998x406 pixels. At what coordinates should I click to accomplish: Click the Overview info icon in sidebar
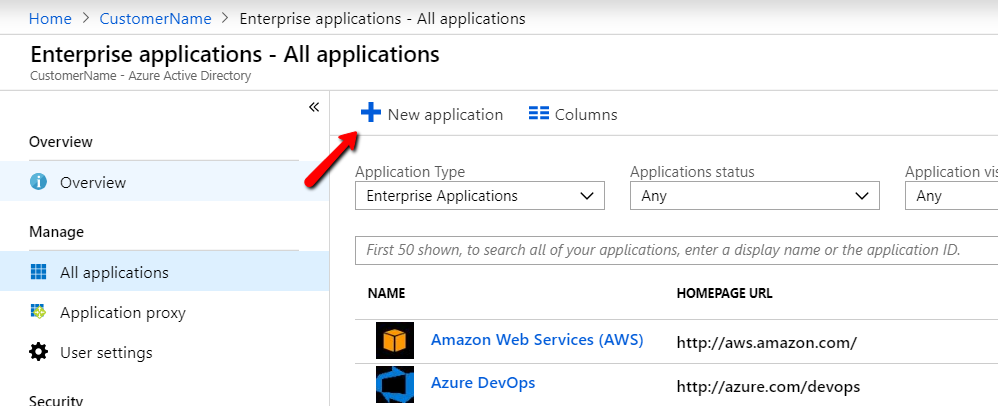pos(39,182)
